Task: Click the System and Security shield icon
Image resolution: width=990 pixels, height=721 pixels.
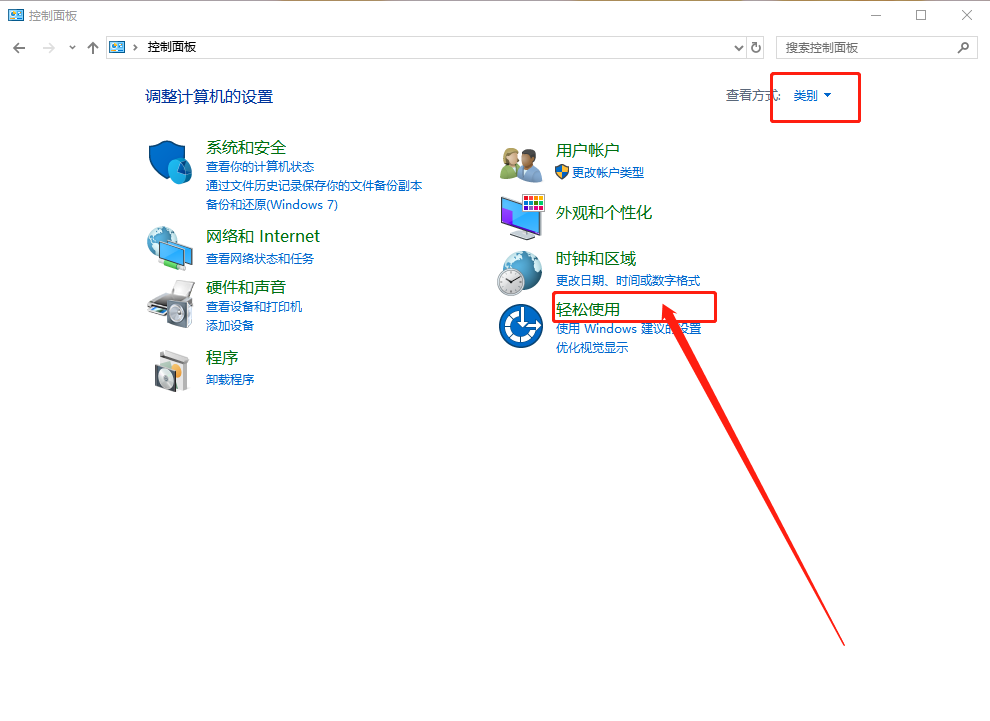Action: (170, 162)
